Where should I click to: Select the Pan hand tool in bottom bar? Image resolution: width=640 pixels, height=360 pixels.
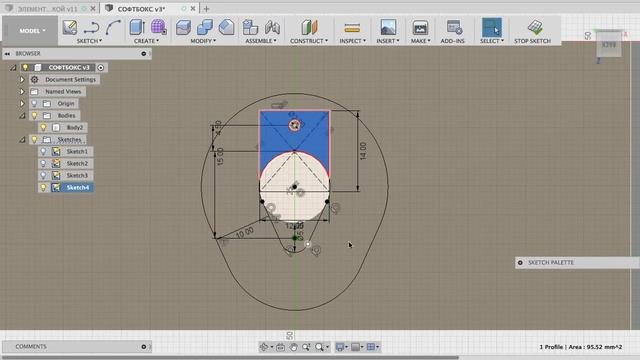coord(293,347)
